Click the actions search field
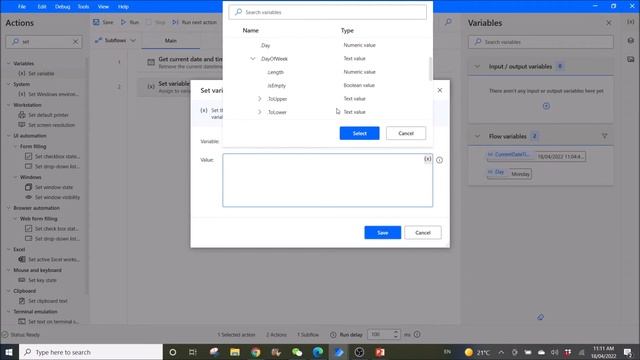Image resolution: width=640 pixels, height=360 pixels. (x=44, y=42)
